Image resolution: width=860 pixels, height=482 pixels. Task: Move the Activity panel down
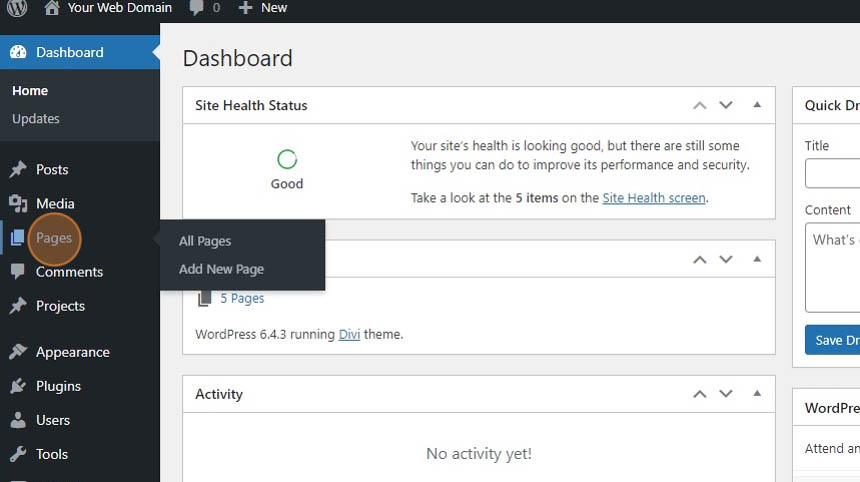coord(726,394)
